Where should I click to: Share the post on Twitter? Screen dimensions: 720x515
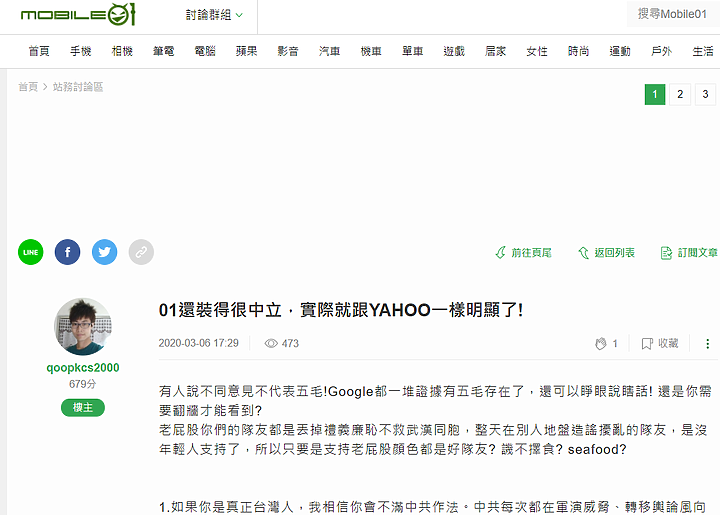(104, 252)
